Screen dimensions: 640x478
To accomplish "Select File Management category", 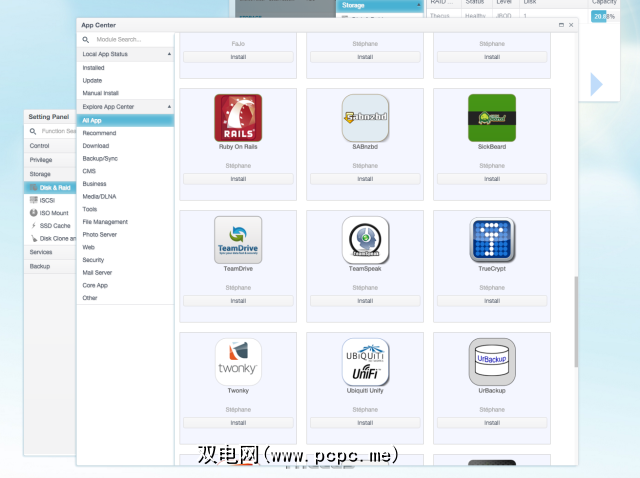I will coord(125,222).
